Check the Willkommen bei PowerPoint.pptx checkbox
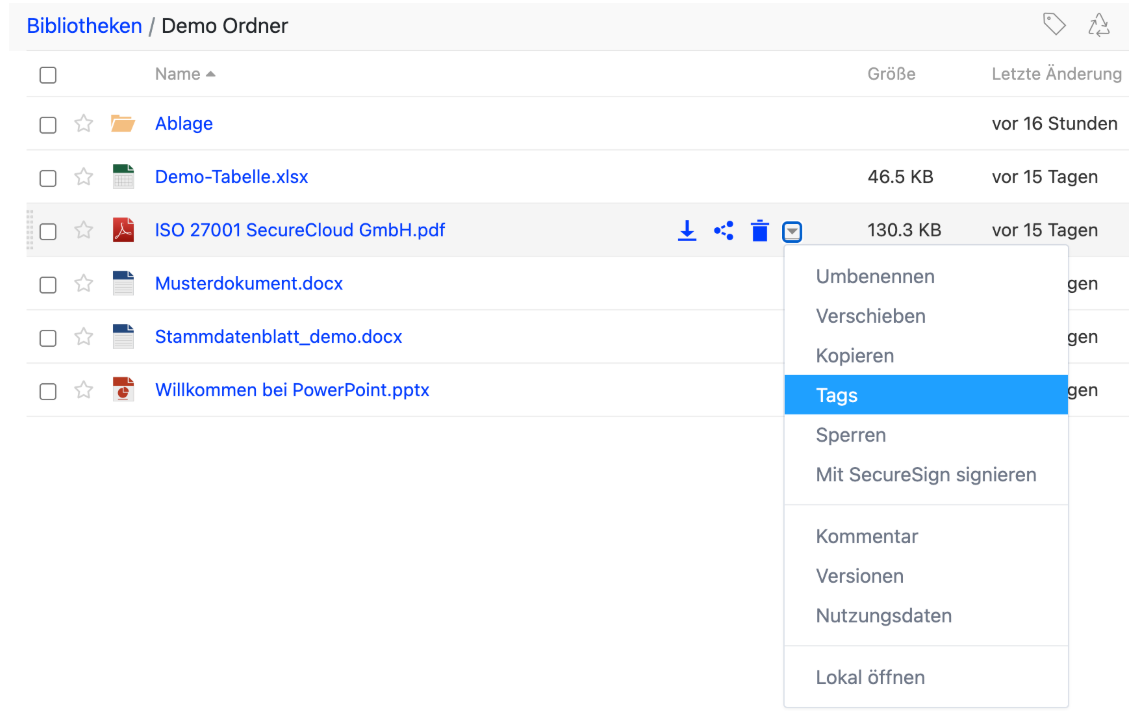 (x=48, y=391)
